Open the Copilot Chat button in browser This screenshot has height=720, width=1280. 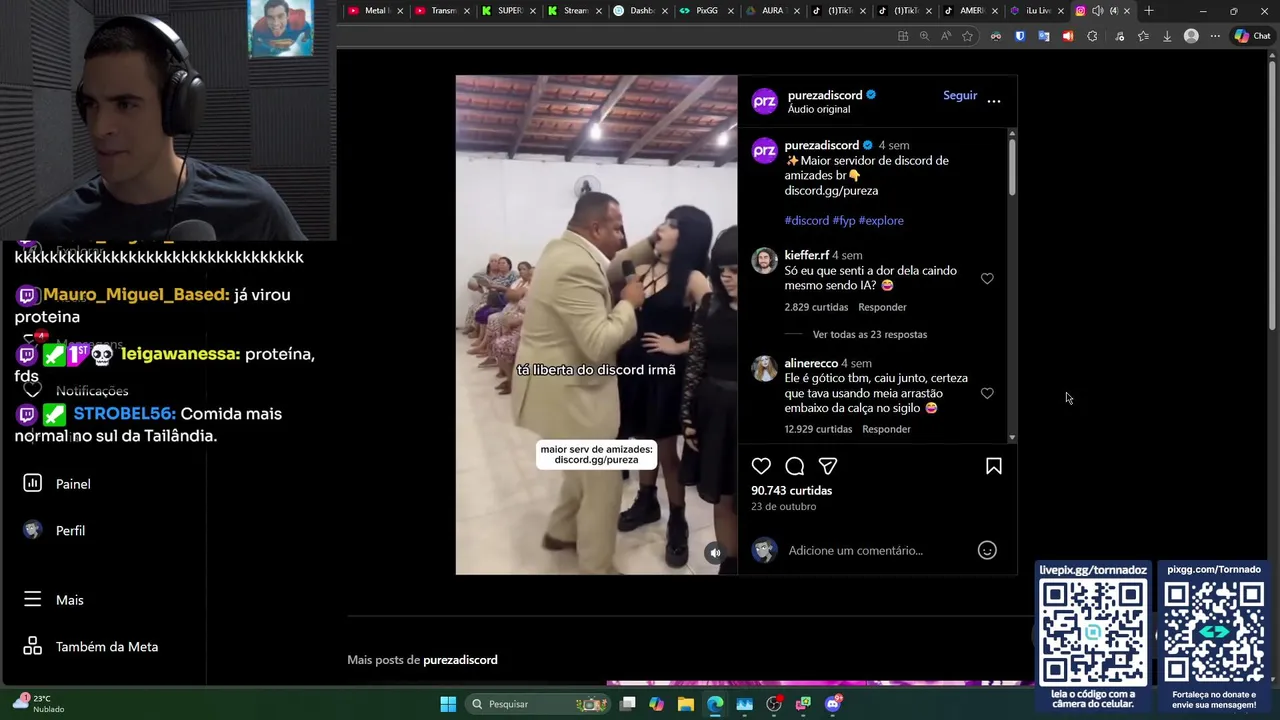point(1252,36)
